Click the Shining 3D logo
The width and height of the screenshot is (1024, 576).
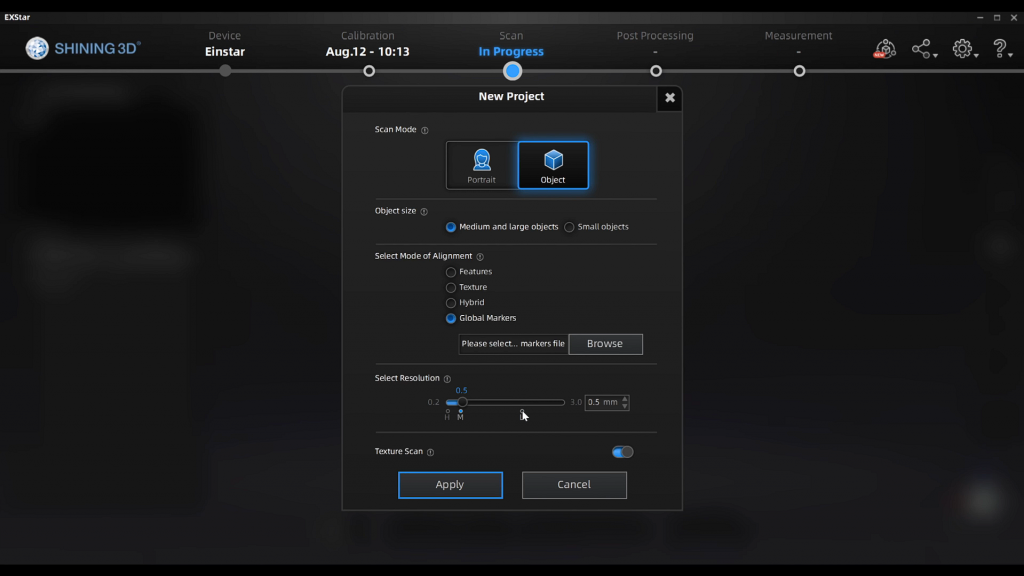pyautogui.click(x=84, y=48)
